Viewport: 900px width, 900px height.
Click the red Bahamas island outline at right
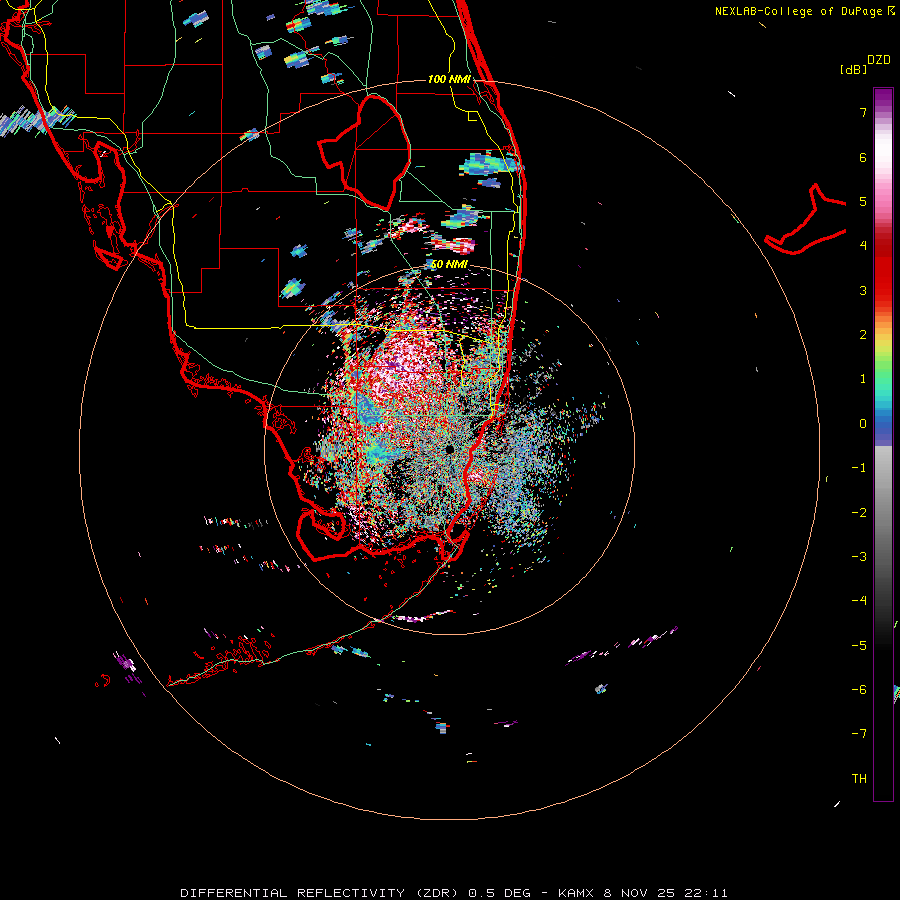806,219
